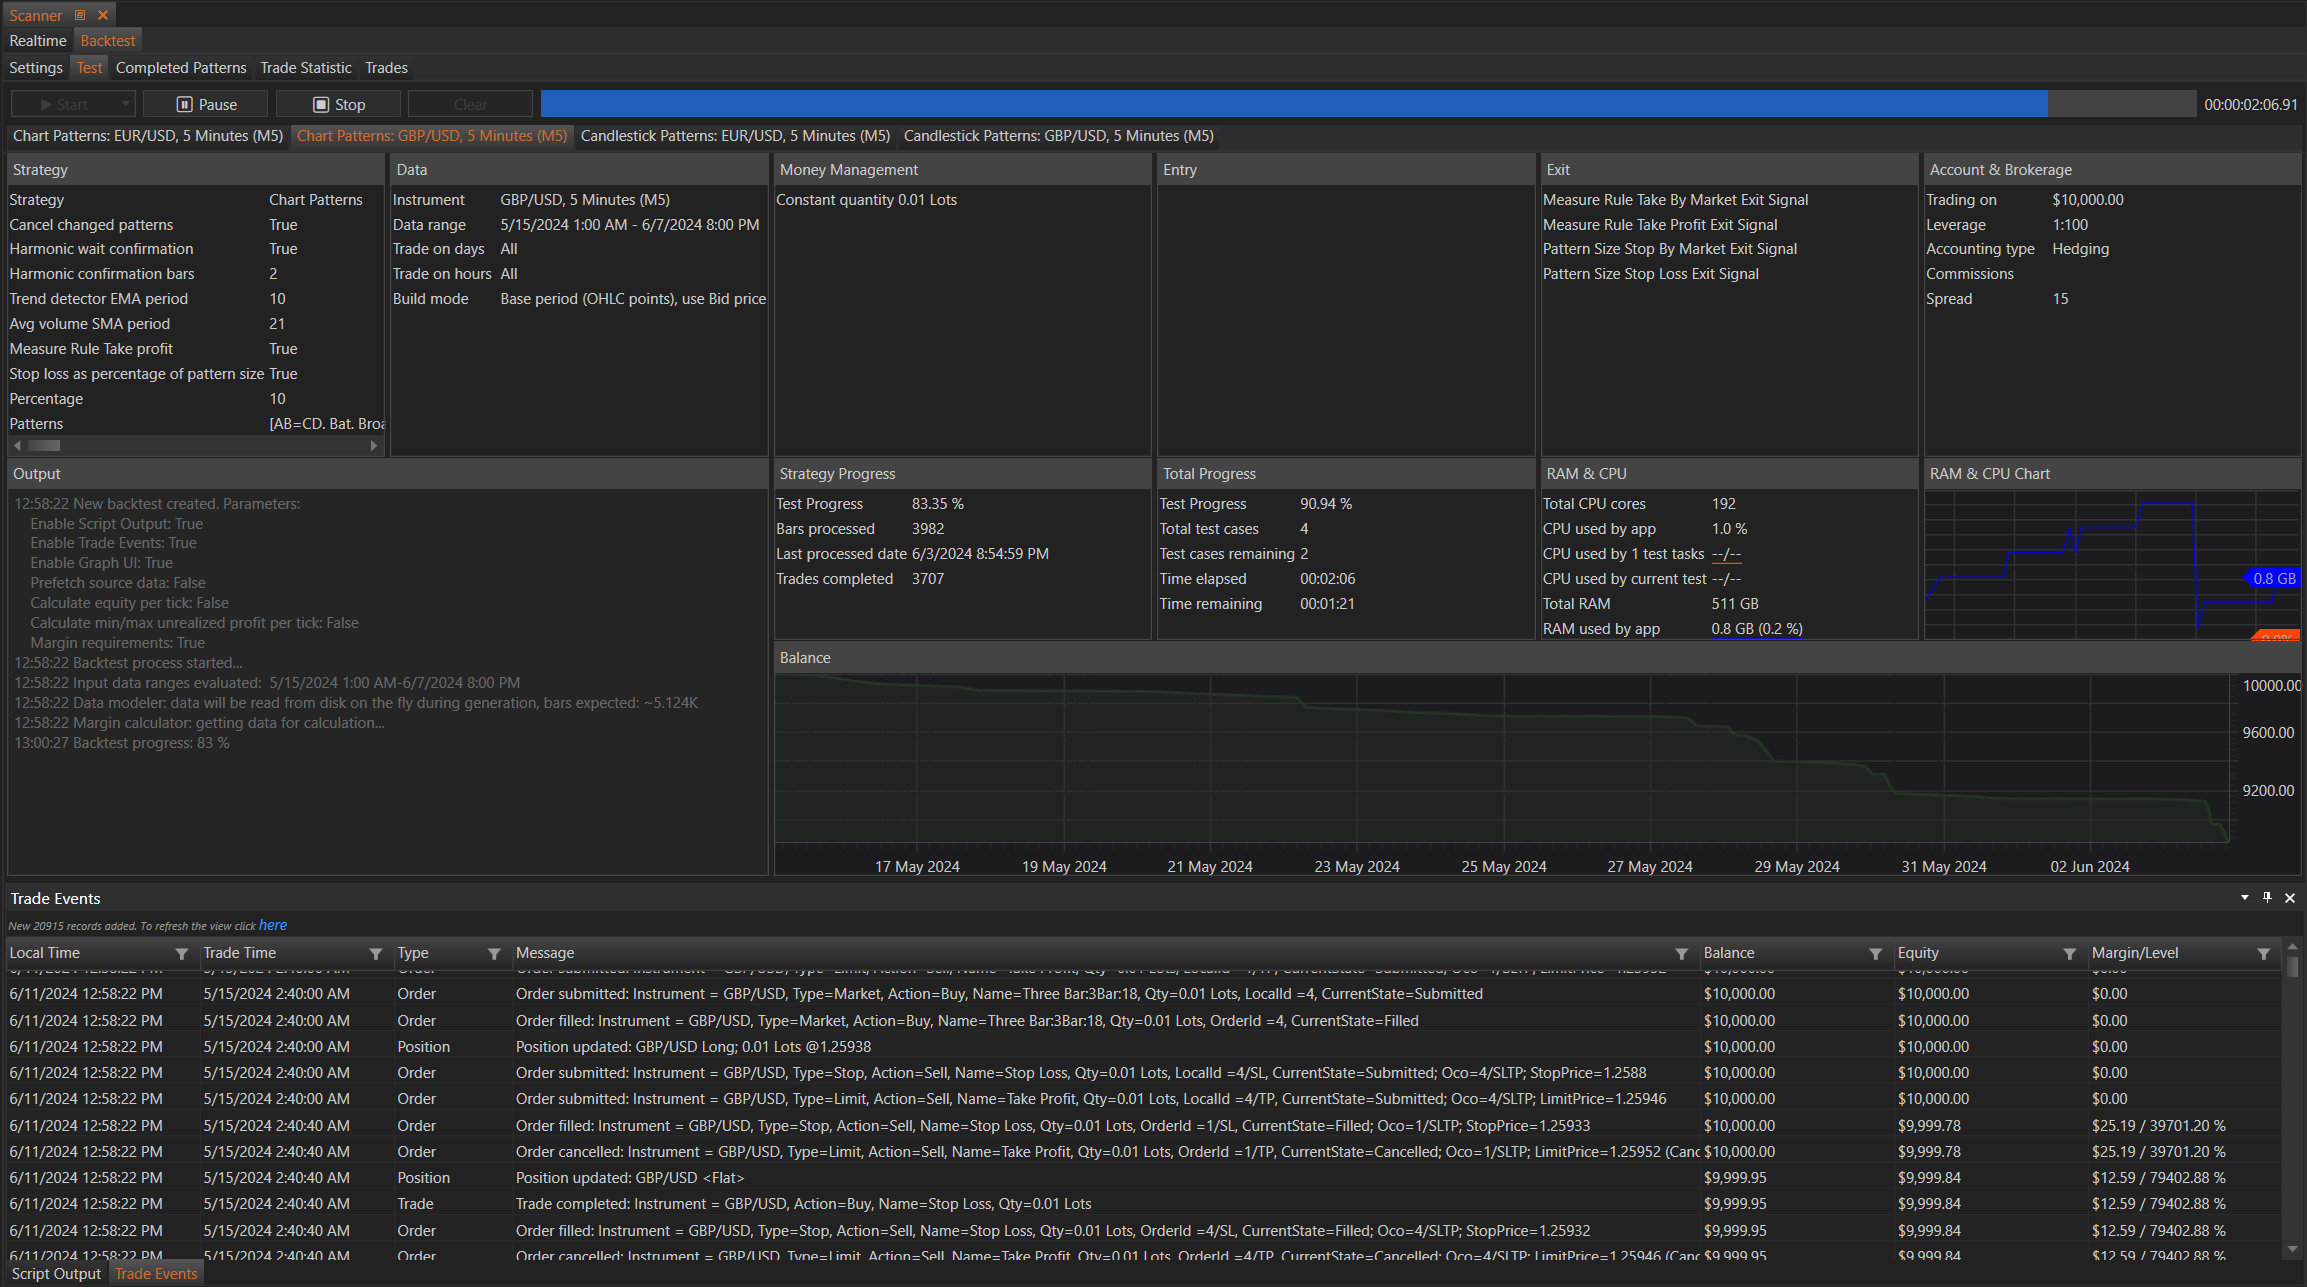Stop the backtest

338,104
